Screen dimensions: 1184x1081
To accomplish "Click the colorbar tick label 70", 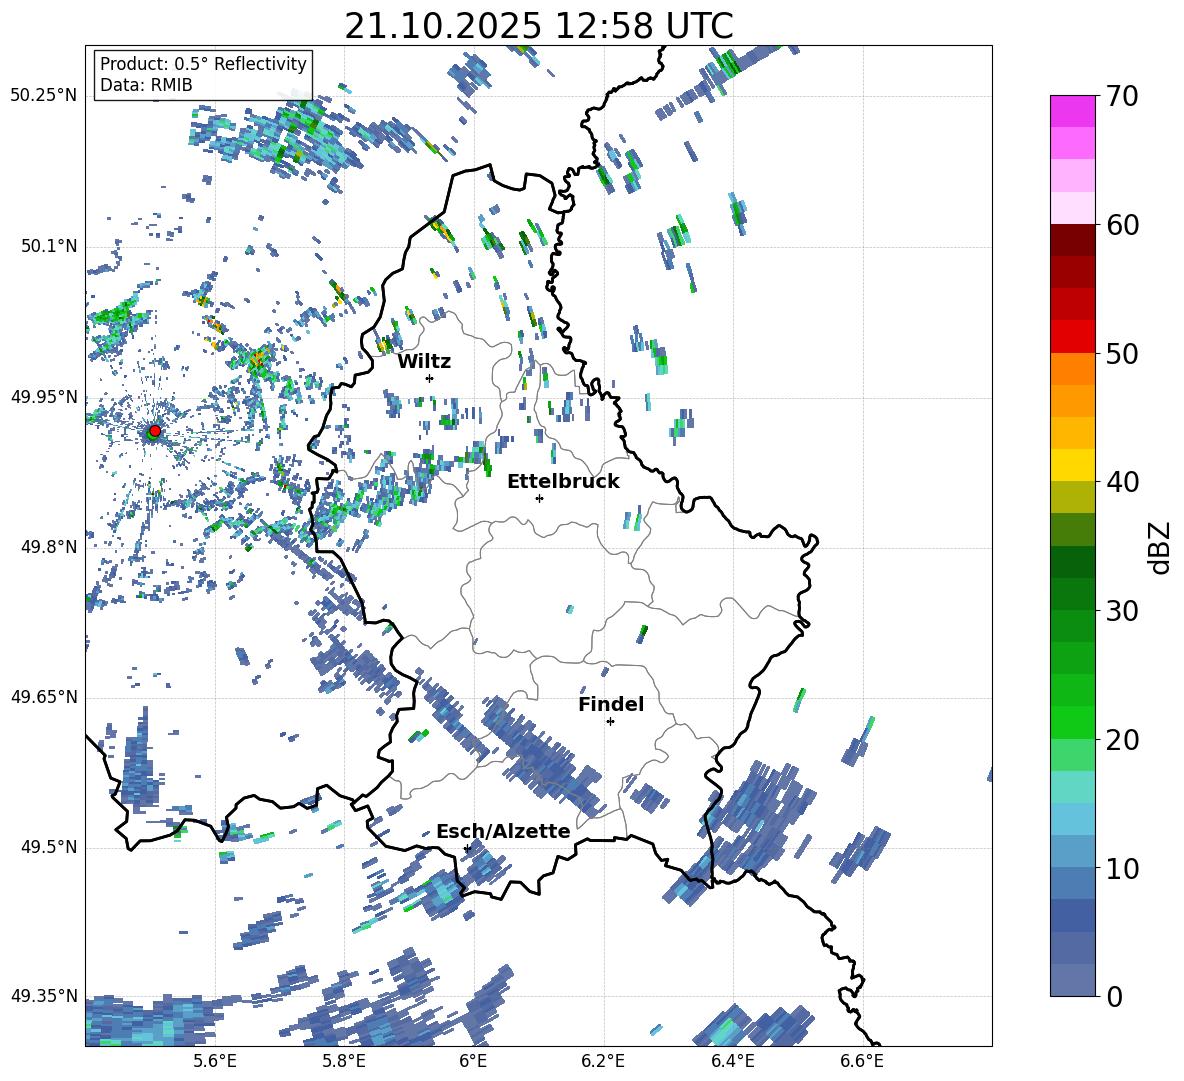I will [x=1122, y=97].
